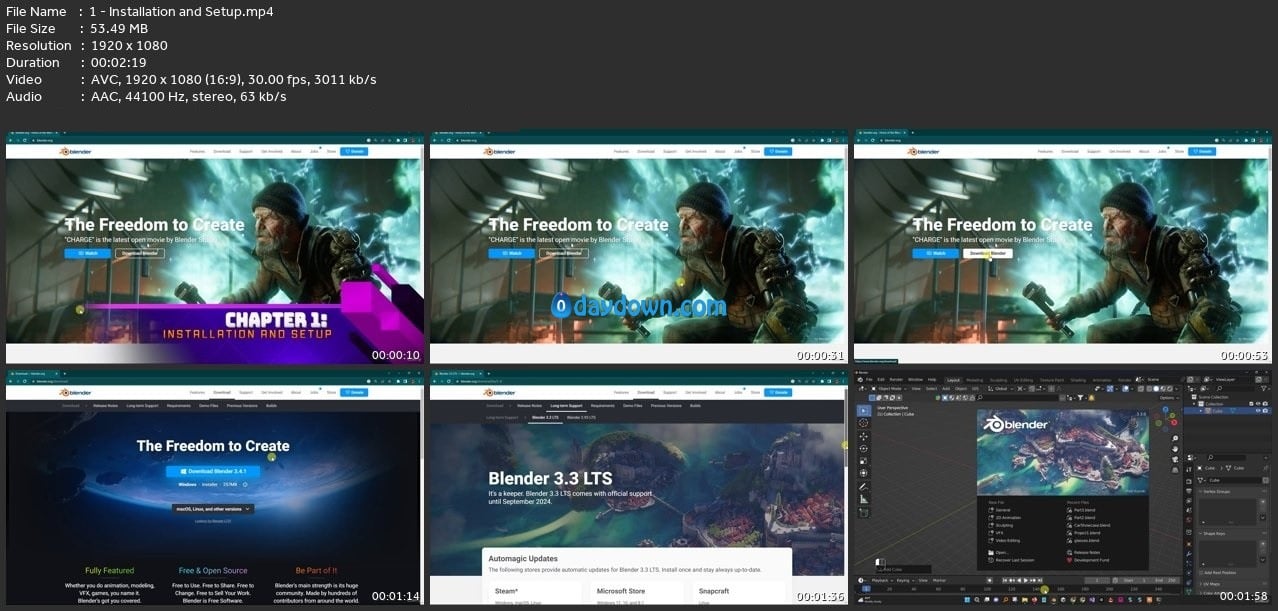Hide the Cube using its Outliner eye icon
The height and width of the screenshot is (611, 1278).
(x=1258, y=410)
